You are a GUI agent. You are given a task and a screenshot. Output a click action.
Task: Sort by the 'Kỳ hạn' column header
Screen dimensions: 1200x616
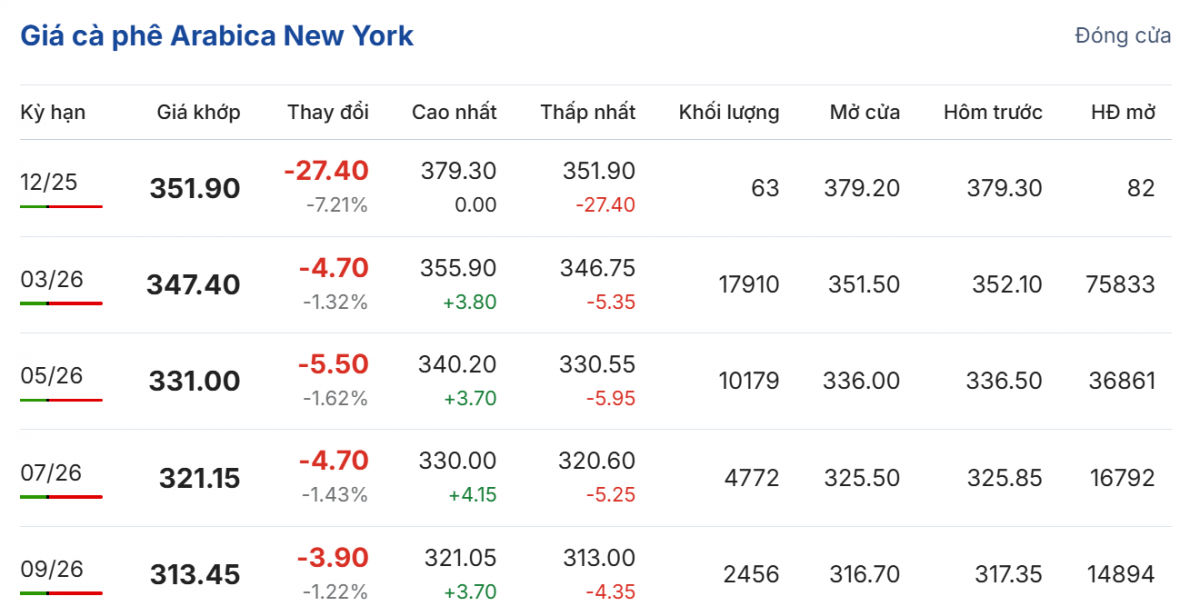tap(53, 112)
